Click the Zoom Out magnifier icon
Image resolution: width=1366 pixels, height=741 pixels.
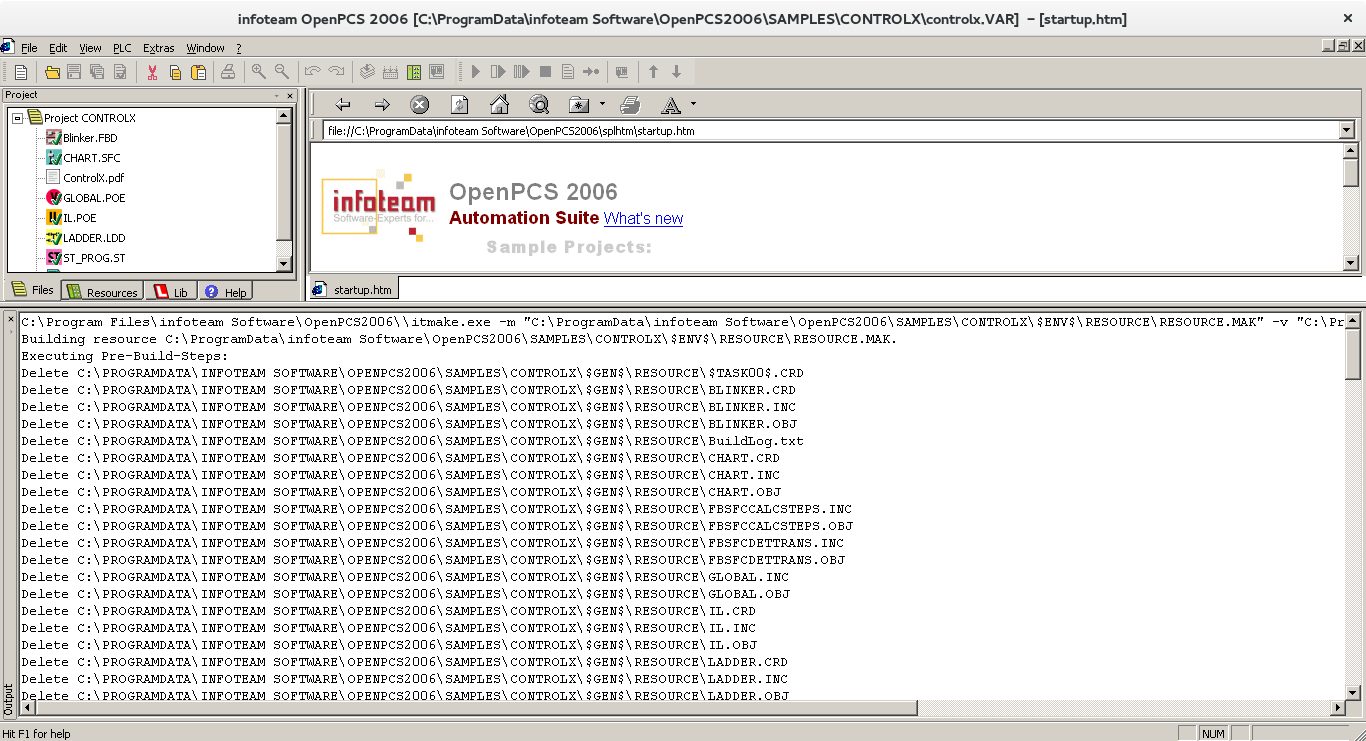(282, 72)
